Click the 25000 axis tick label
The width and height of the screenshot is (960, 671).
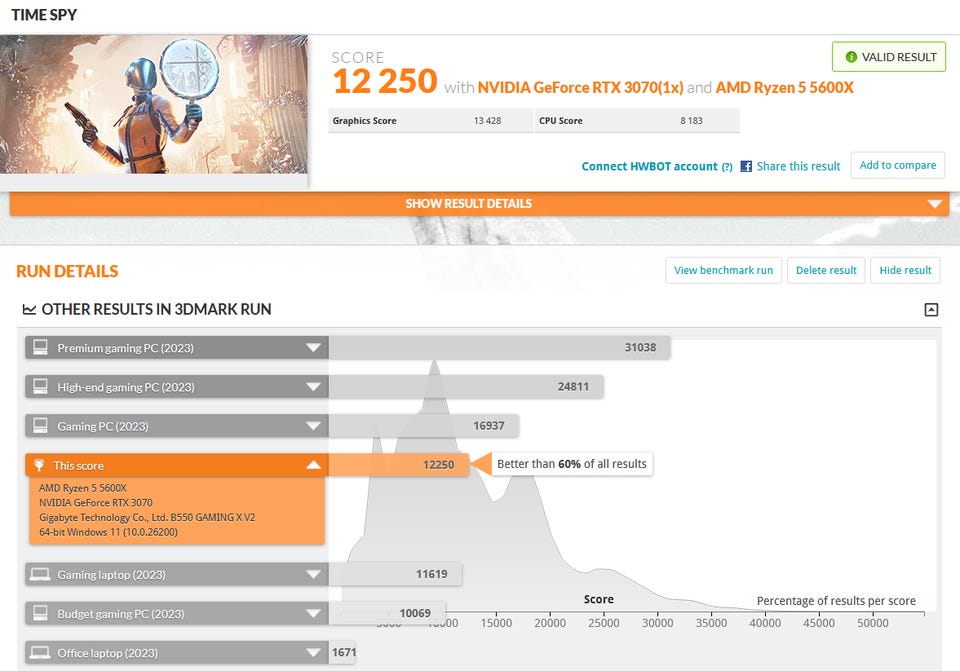[604, 623]
